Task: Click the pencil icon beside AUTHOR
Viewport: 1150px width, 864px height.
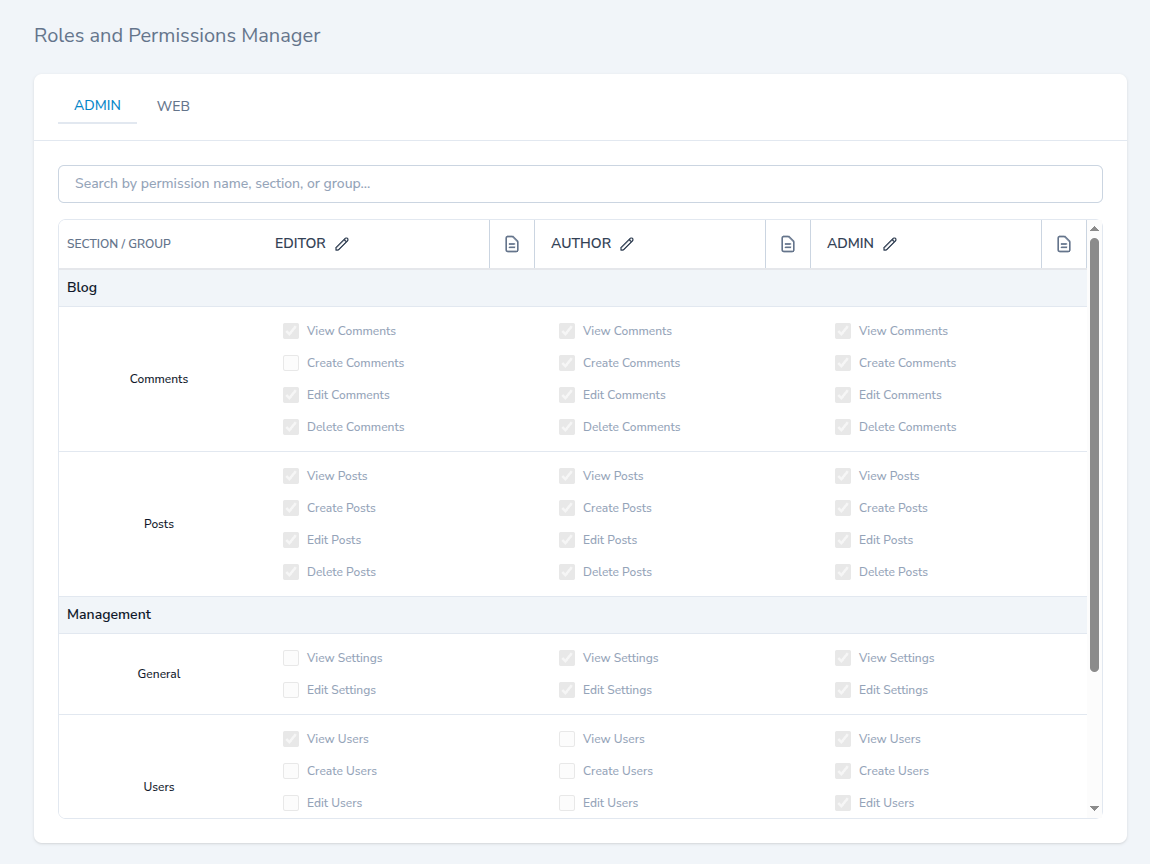Action: click(x=628, y=243)
